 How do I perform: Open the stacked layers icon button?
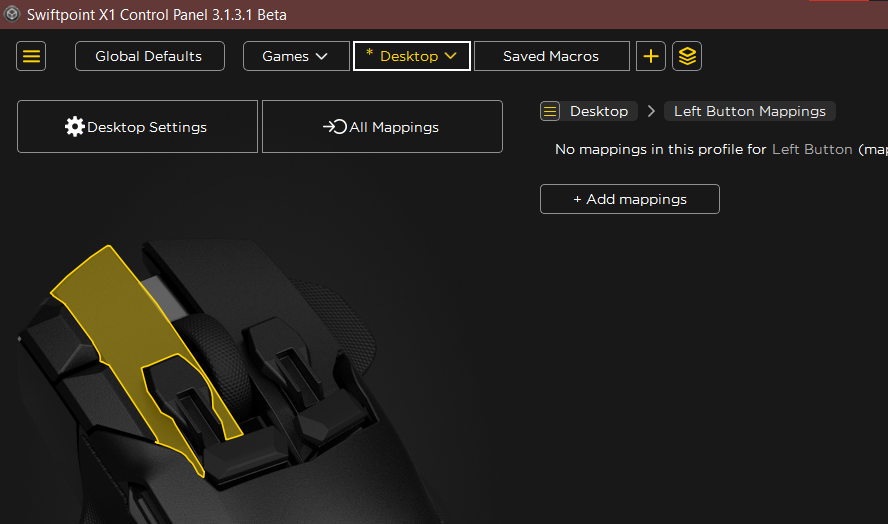coord(687,56)
